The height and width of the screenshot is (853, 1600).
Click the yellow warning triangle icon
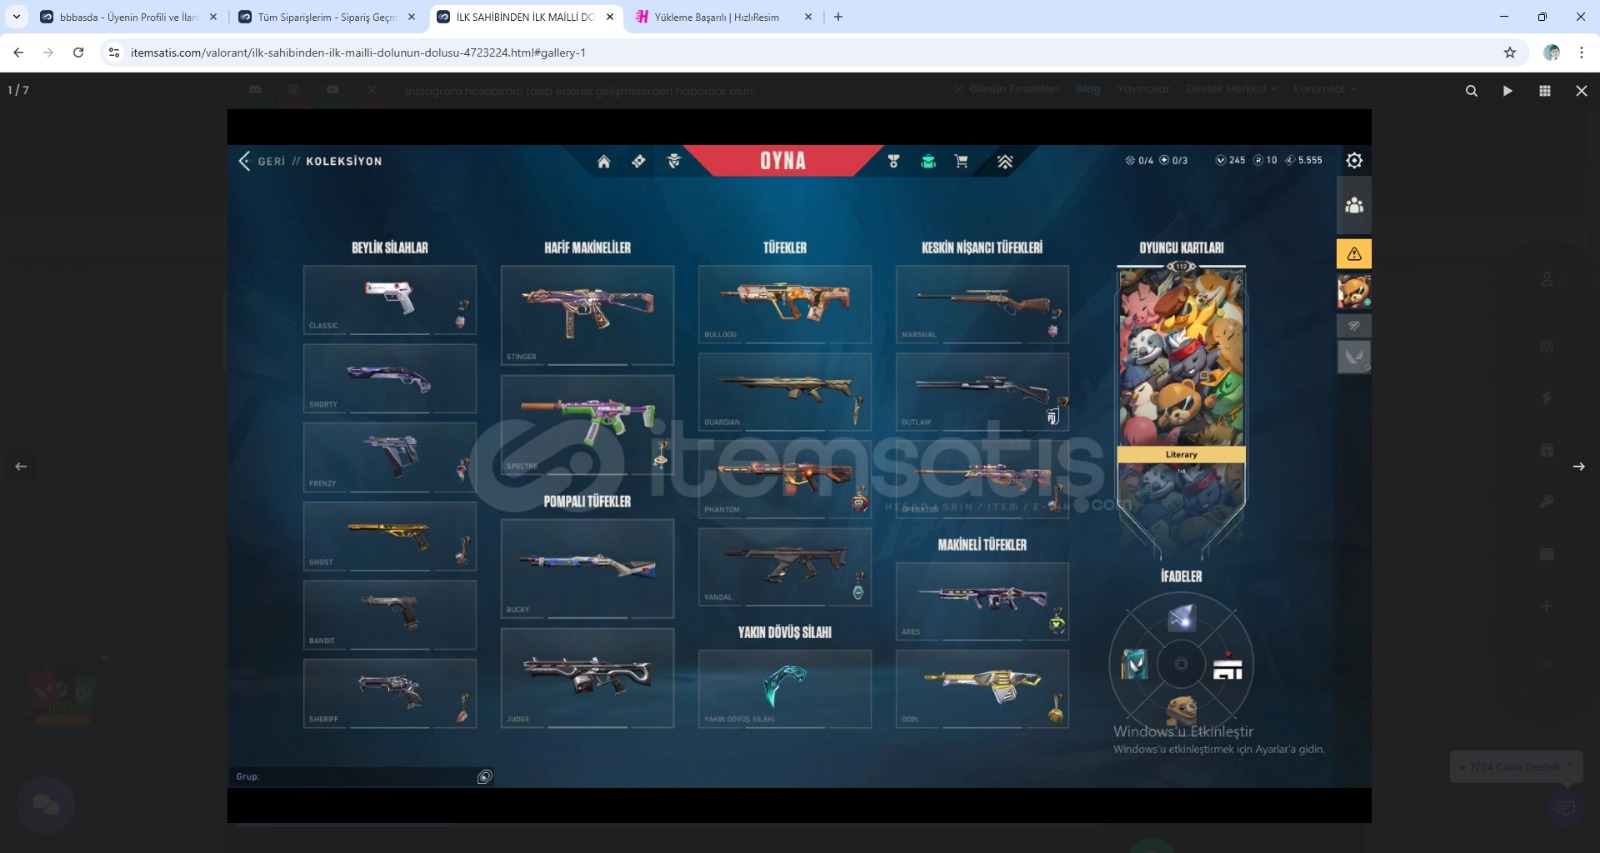pyautogui.click(x=1354, y=254)
